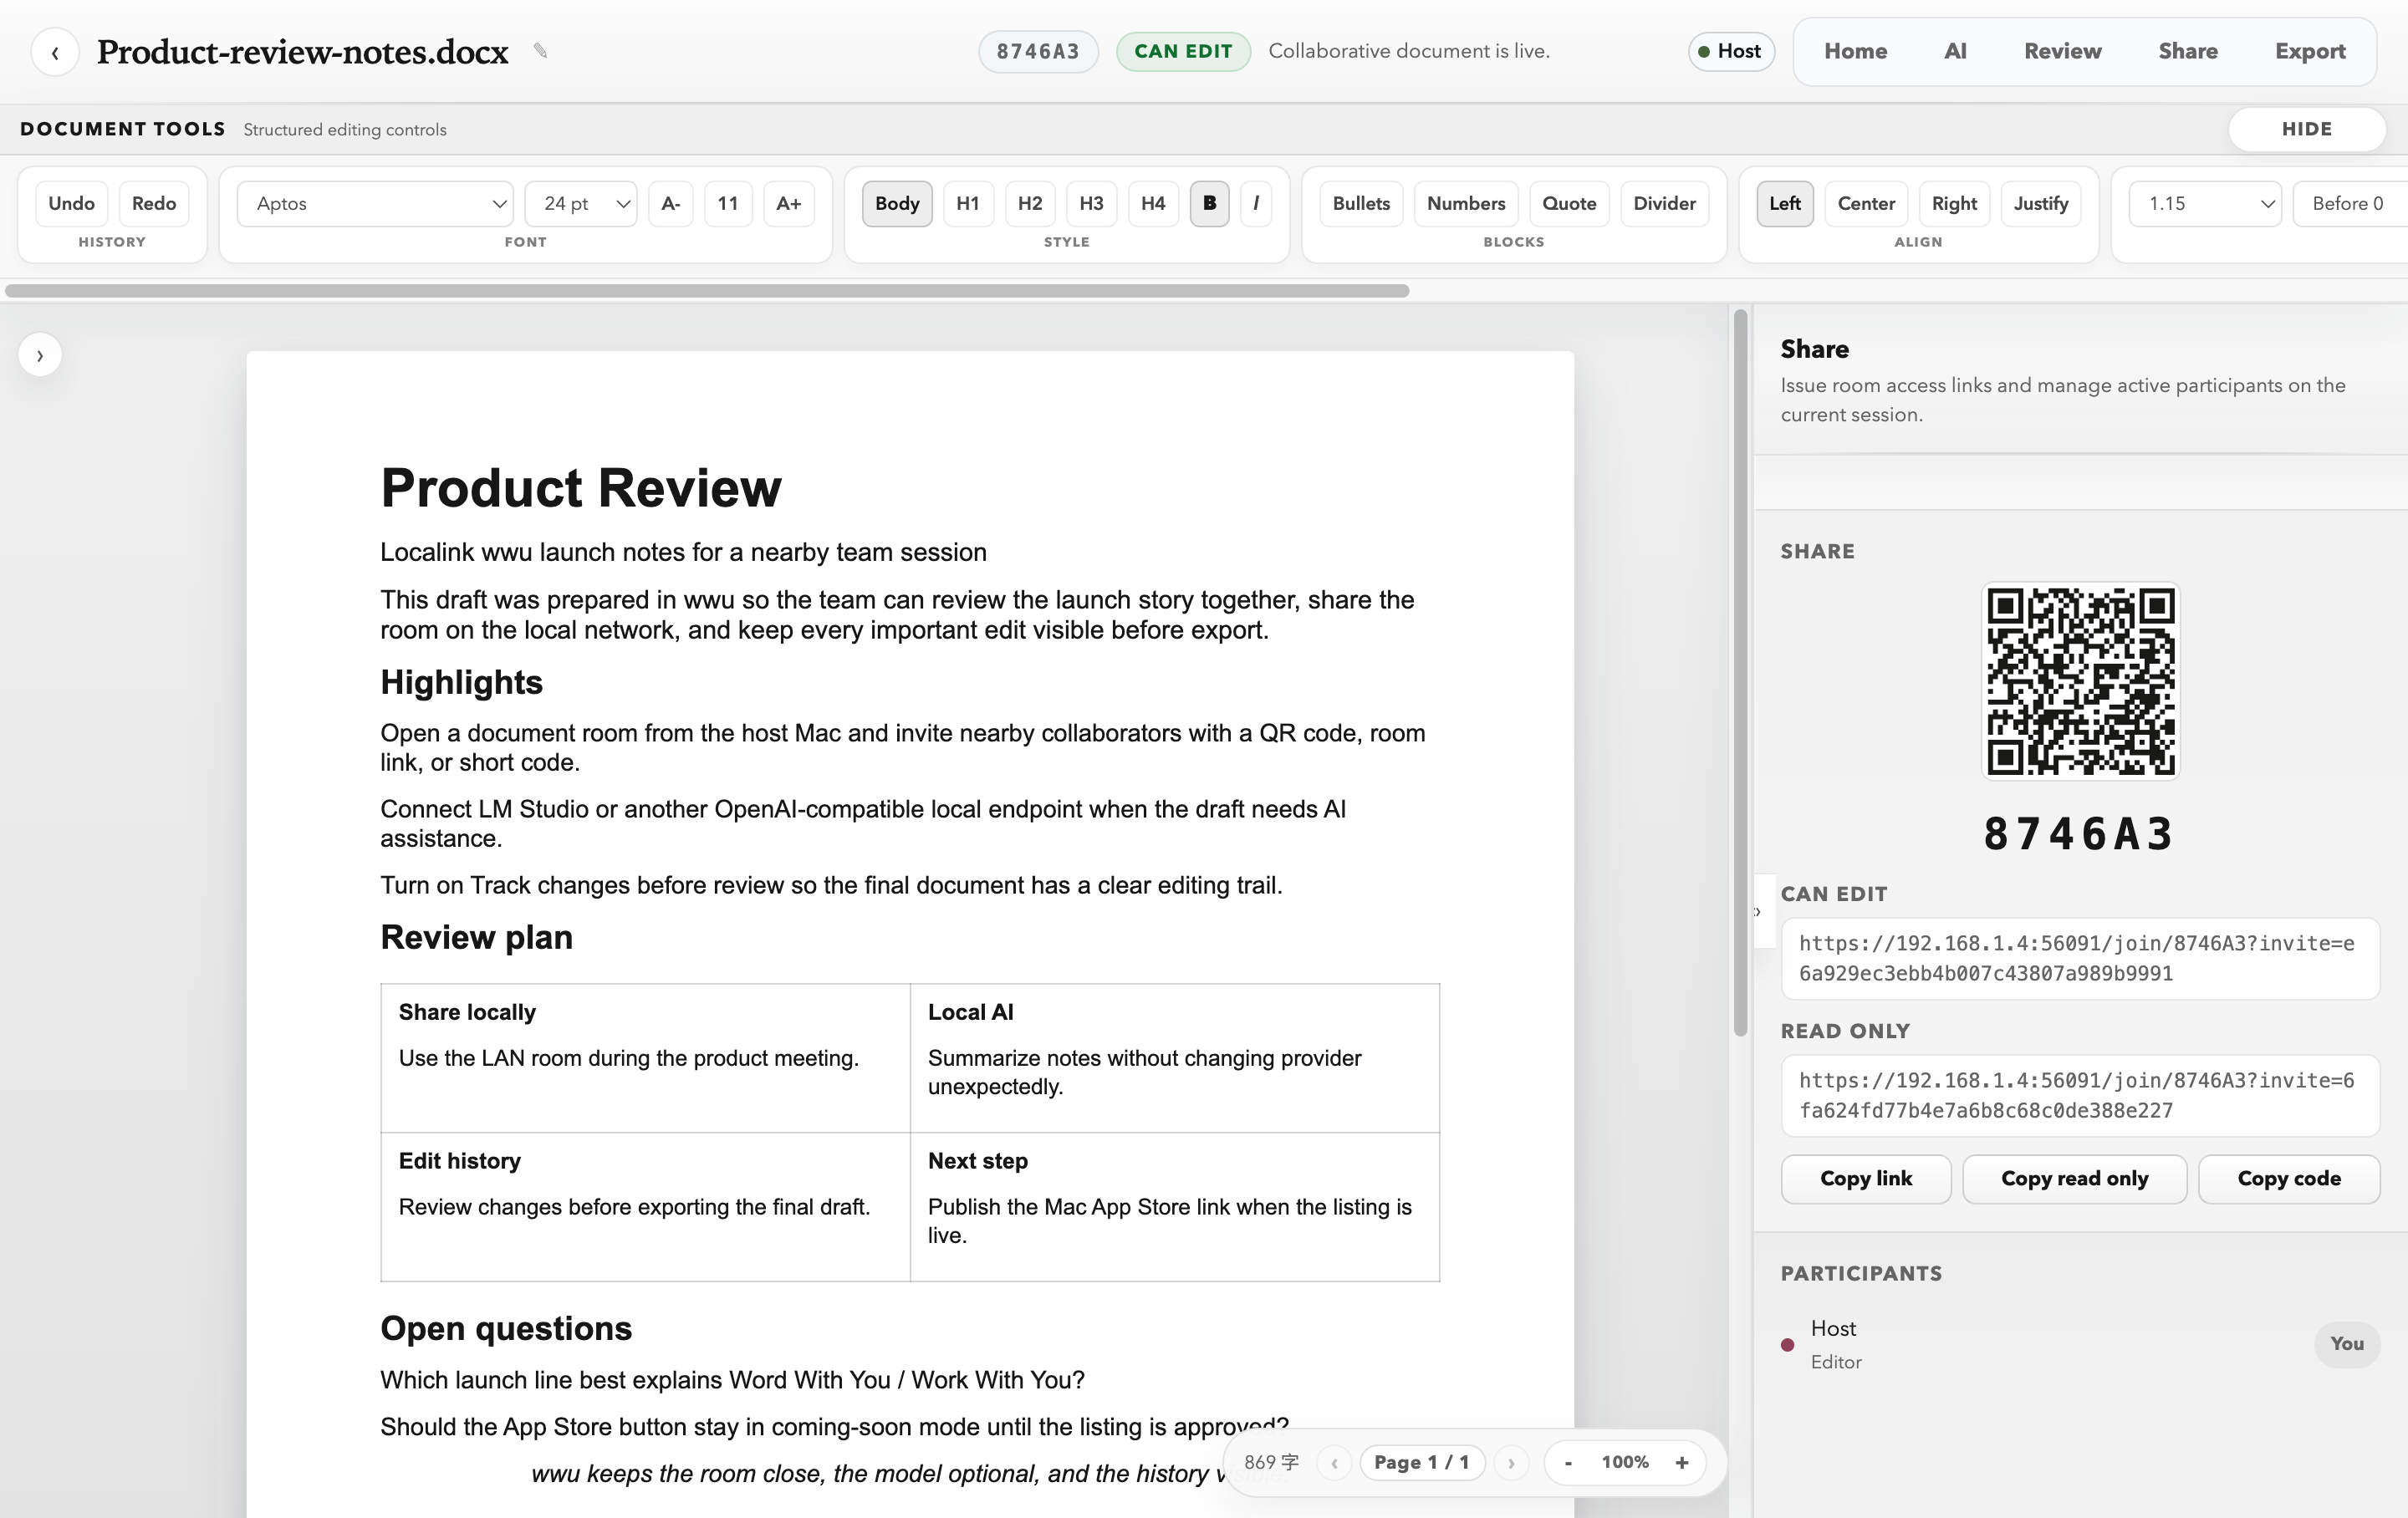Apply the H1 heading style
Viewport: 2408px width, 1518px height.
[x=968, y=203]
